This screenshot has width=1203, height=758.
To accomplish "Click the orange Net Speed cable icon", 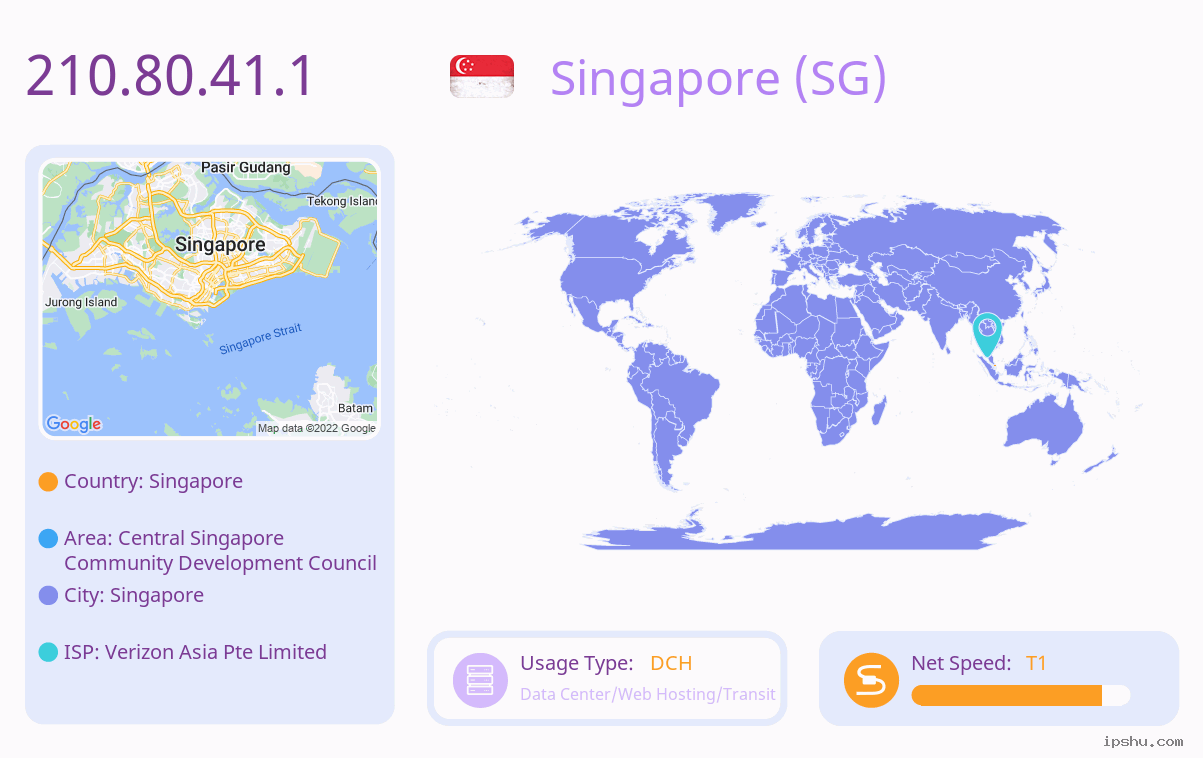I will [x=871, y=680].
